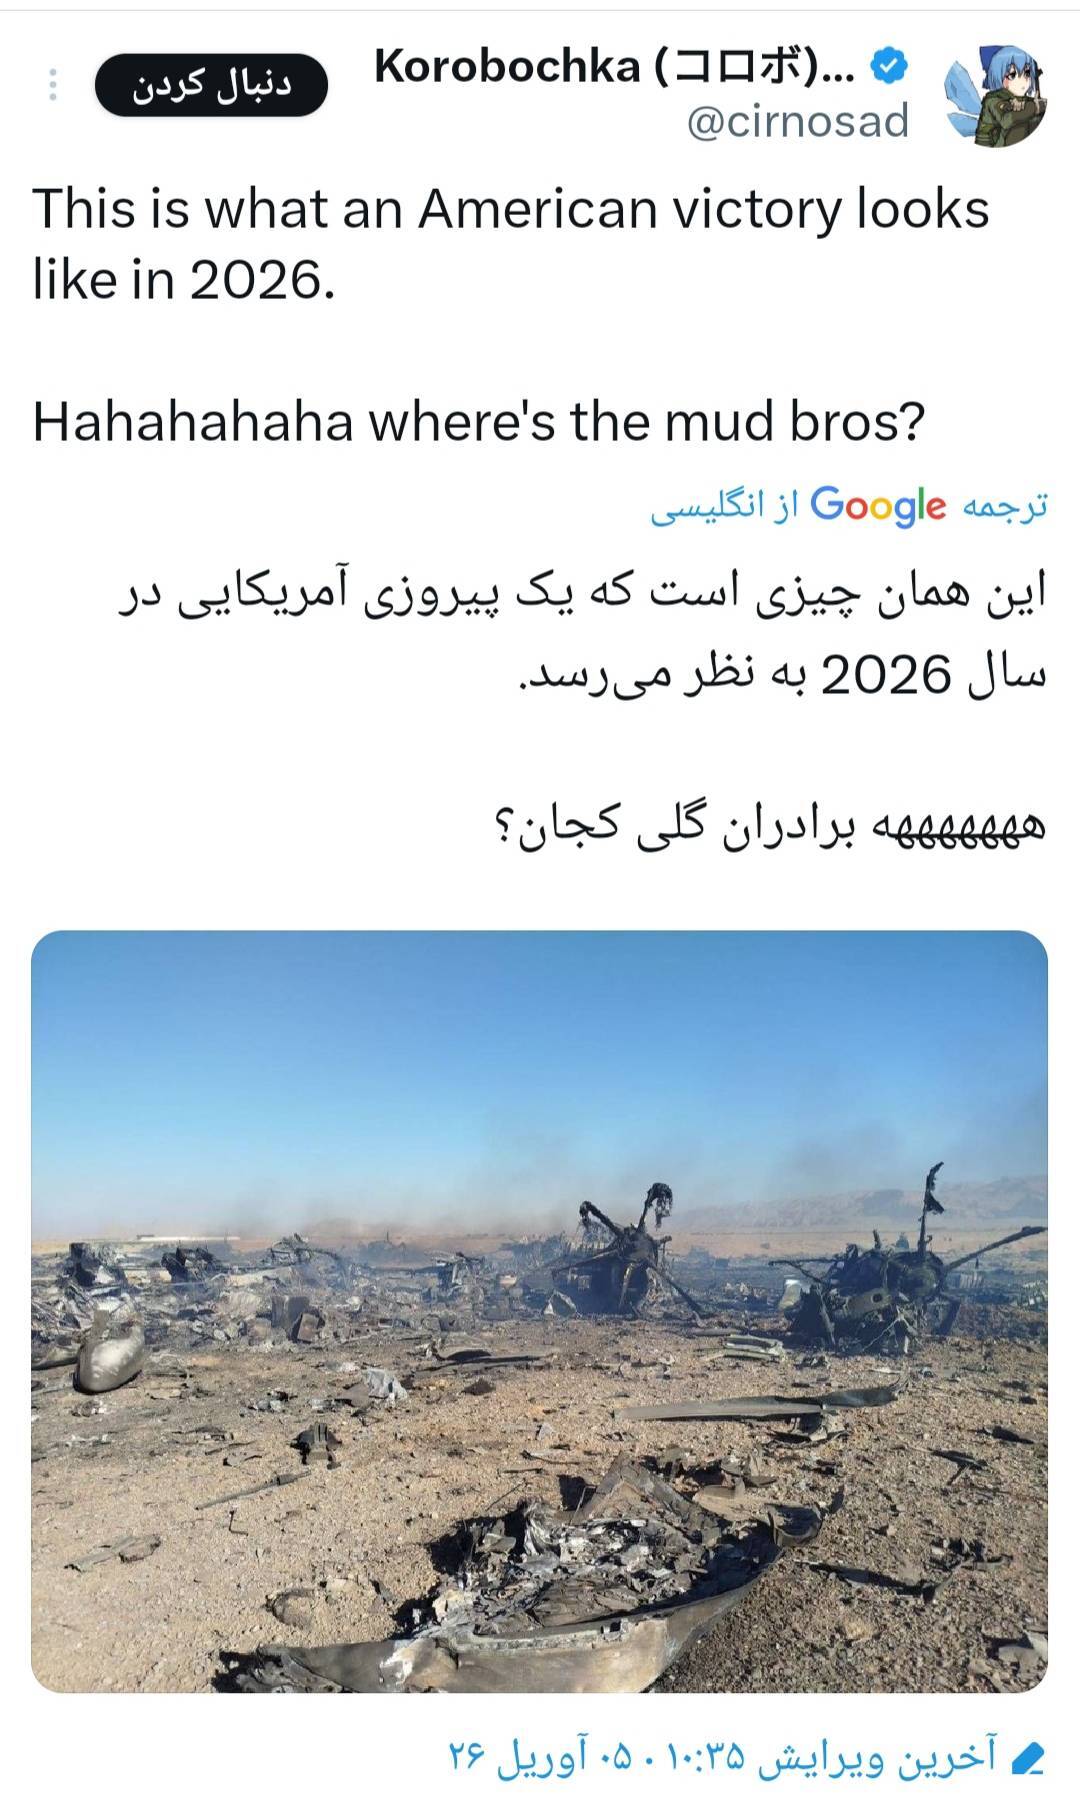Open the @cirnosad handle link
Viewport: 1080px width, 1794px height.
[x=799, y=121]
